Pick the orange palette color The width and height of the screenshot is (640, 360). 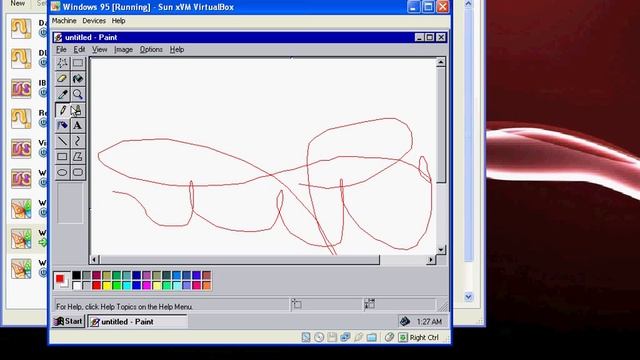coord(207,285)
